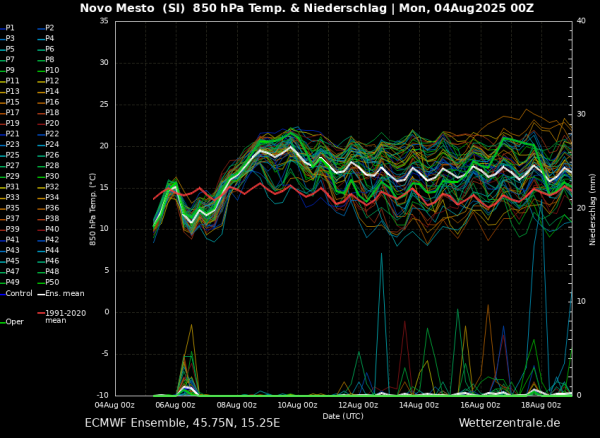600x438 pixels.
Task: Click the P13 legend label
Action: pos(12,91)
